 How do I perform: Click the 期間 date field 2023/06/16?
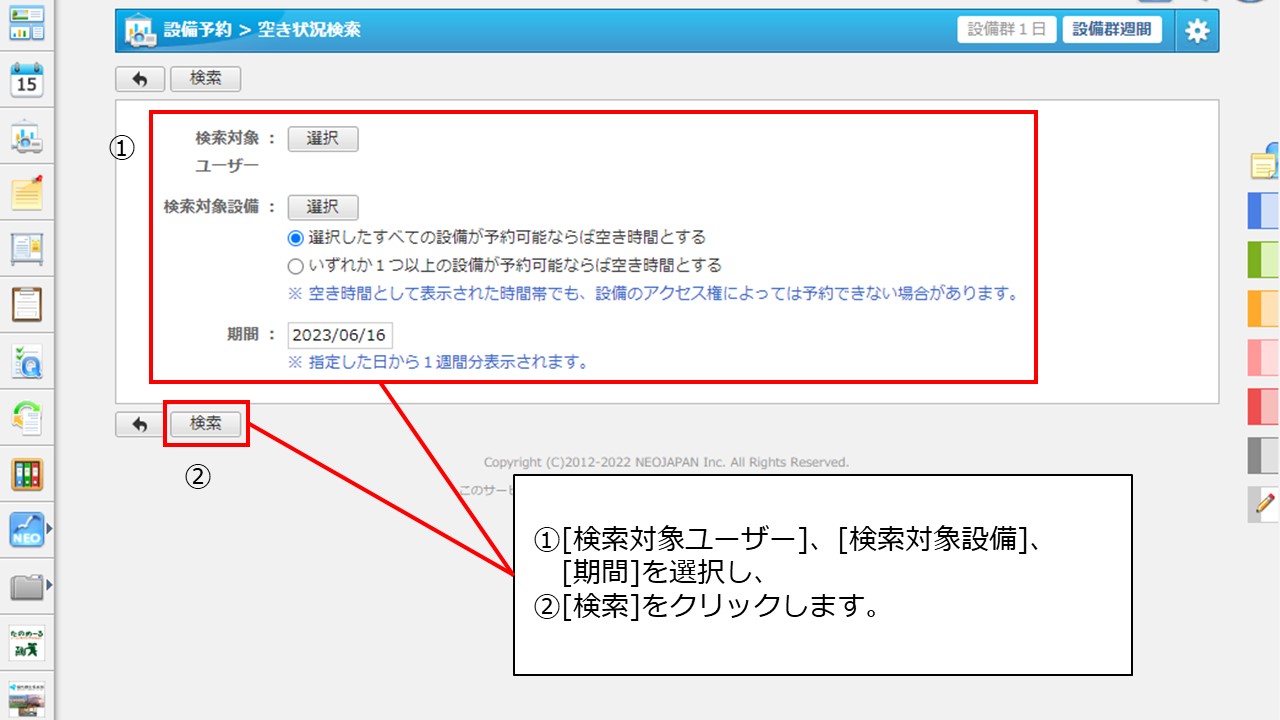pyautogui.click(x=339, y=335)
